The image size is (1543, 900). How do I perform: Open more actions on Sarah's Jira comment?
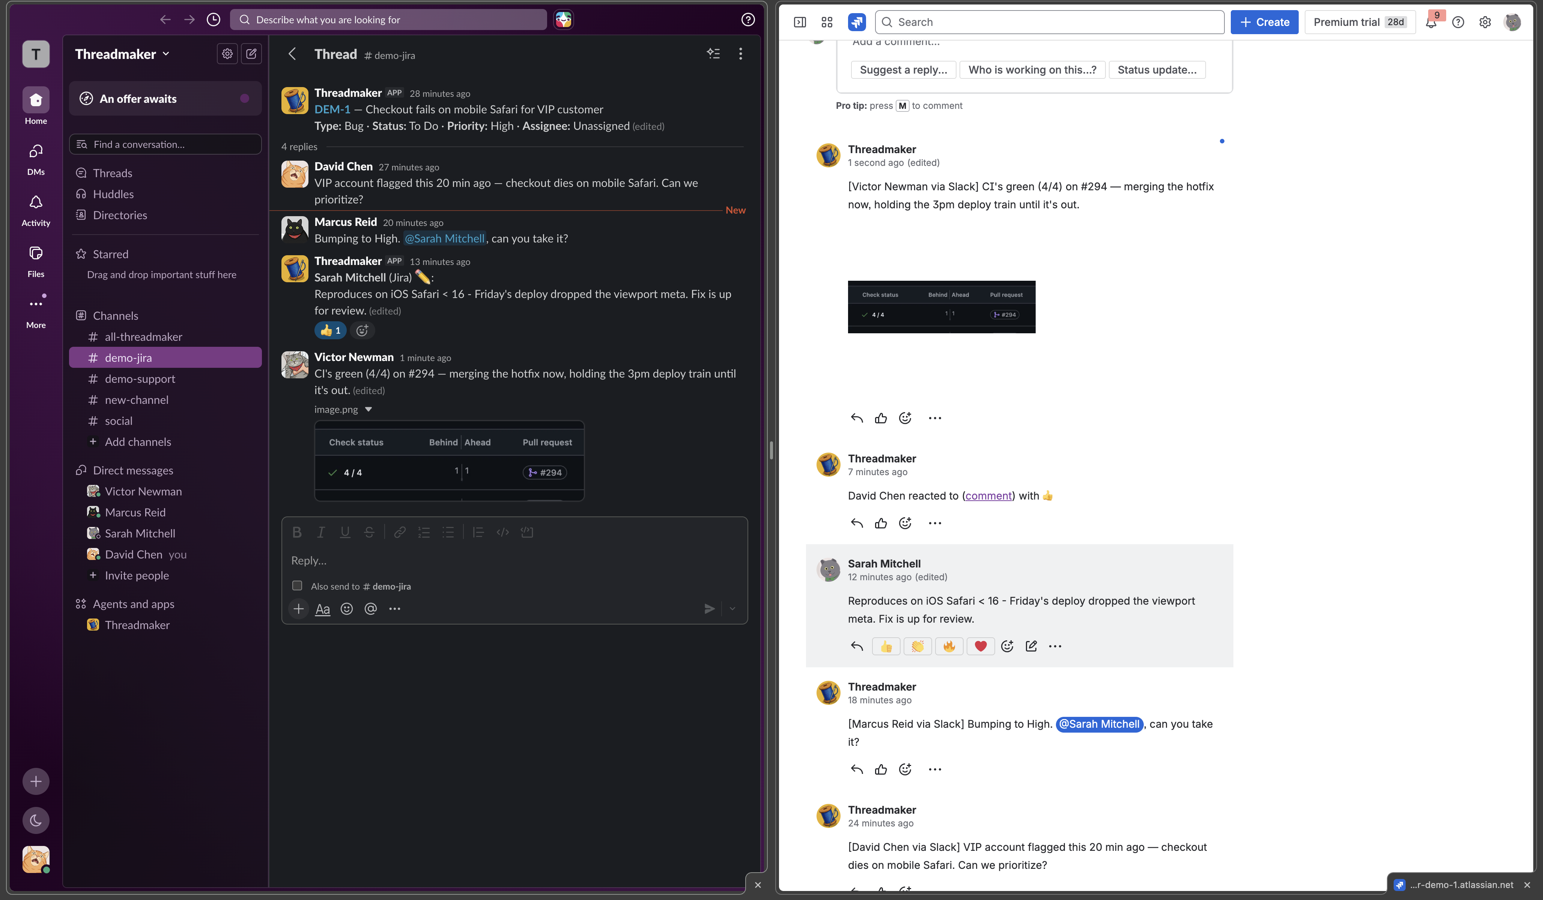(1055, 646)
